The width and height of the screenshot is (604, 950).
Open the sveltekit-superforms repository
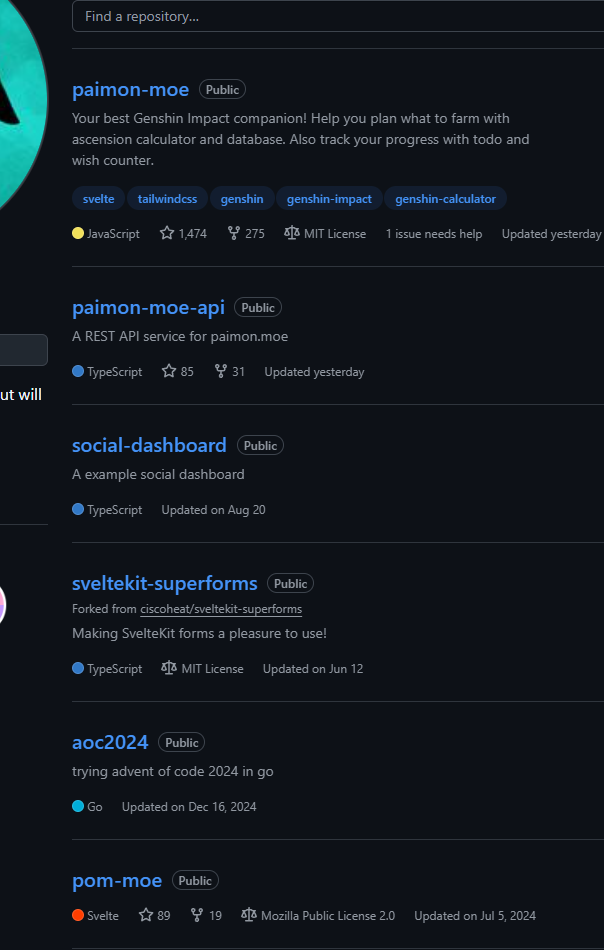(x=165, y=583)
